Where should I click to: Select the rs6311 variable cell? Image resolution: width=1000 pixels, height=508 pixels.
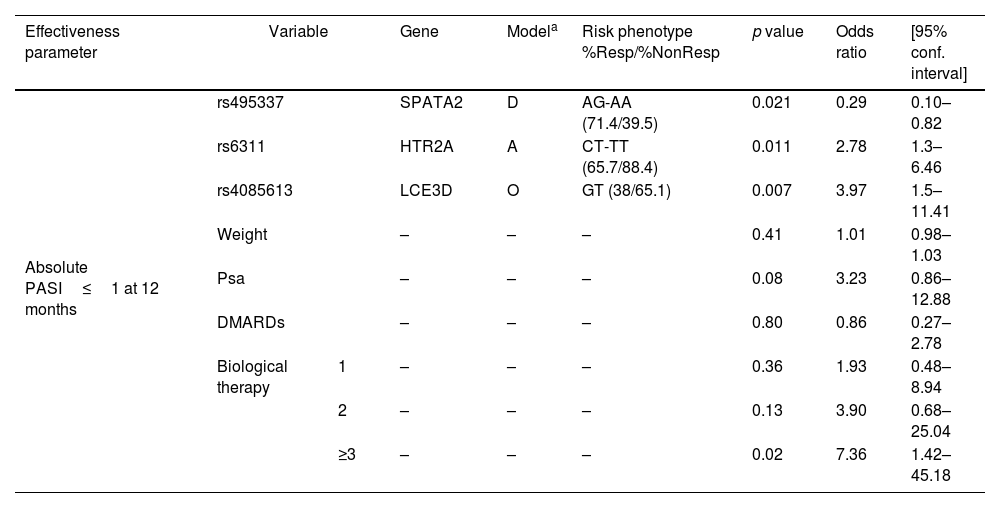[x=240, y=146]
